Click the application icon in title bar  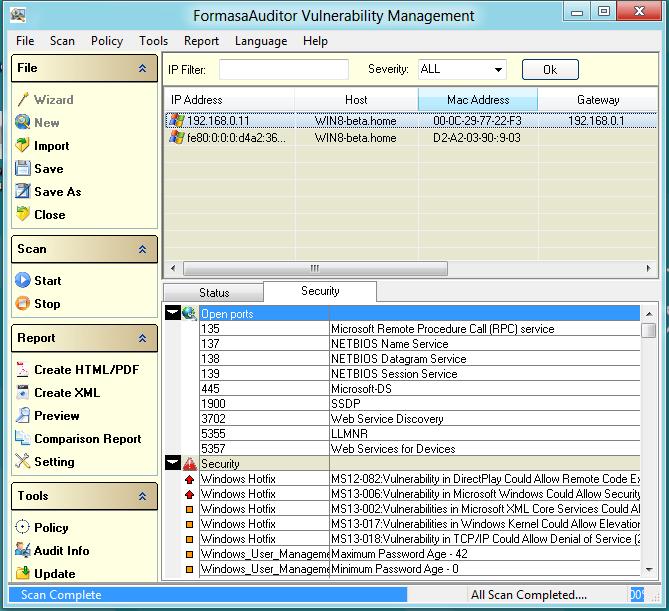point(18,15)
